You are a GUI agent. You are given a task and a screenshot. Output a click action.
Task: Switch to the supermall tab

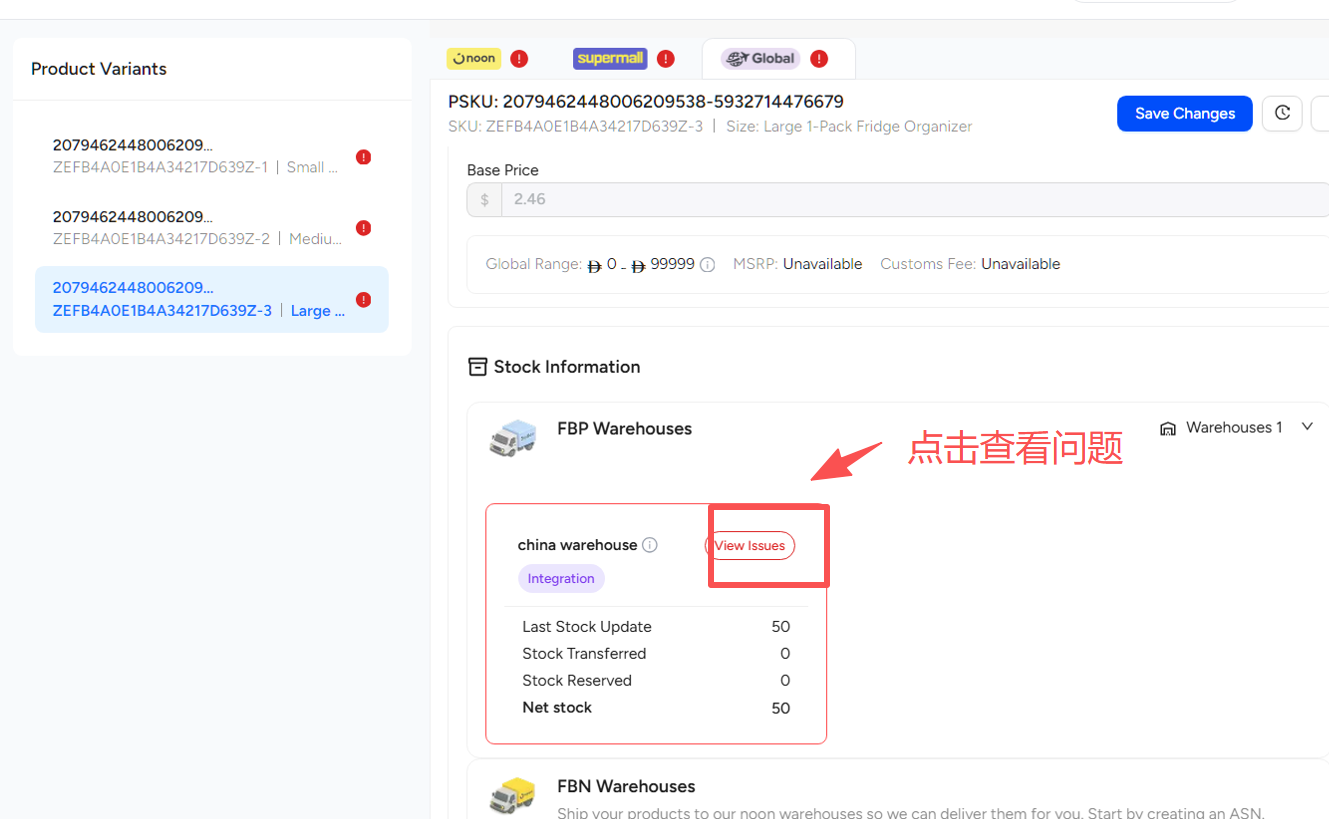(x=610, y=58)
